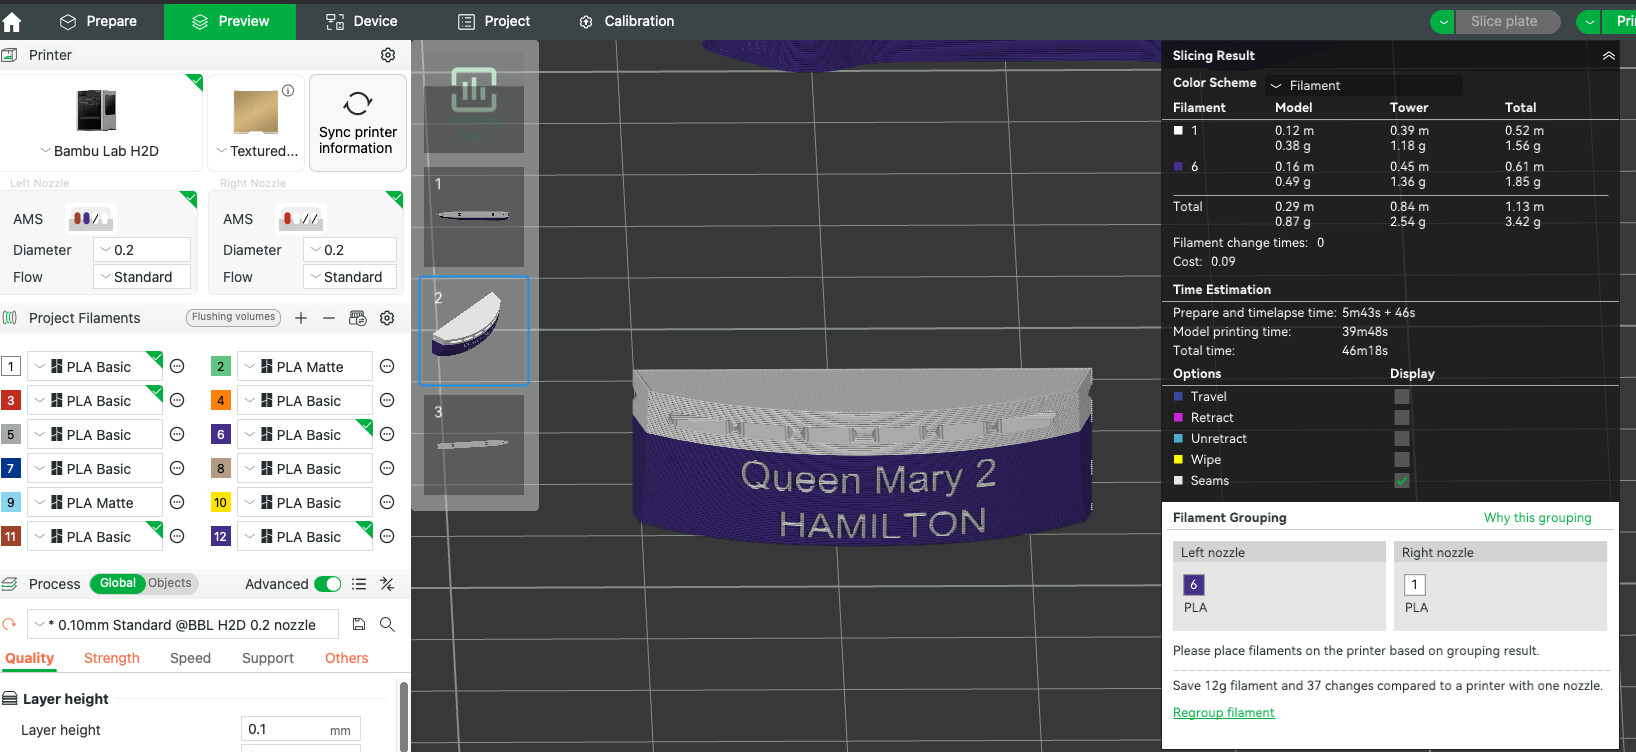Image resolution: width=1636 pixels, height=752 pixels.
Task: Open the Bambu Lab H2D printer dropdown
Action: pyautogui.click(x=99, y=151)
